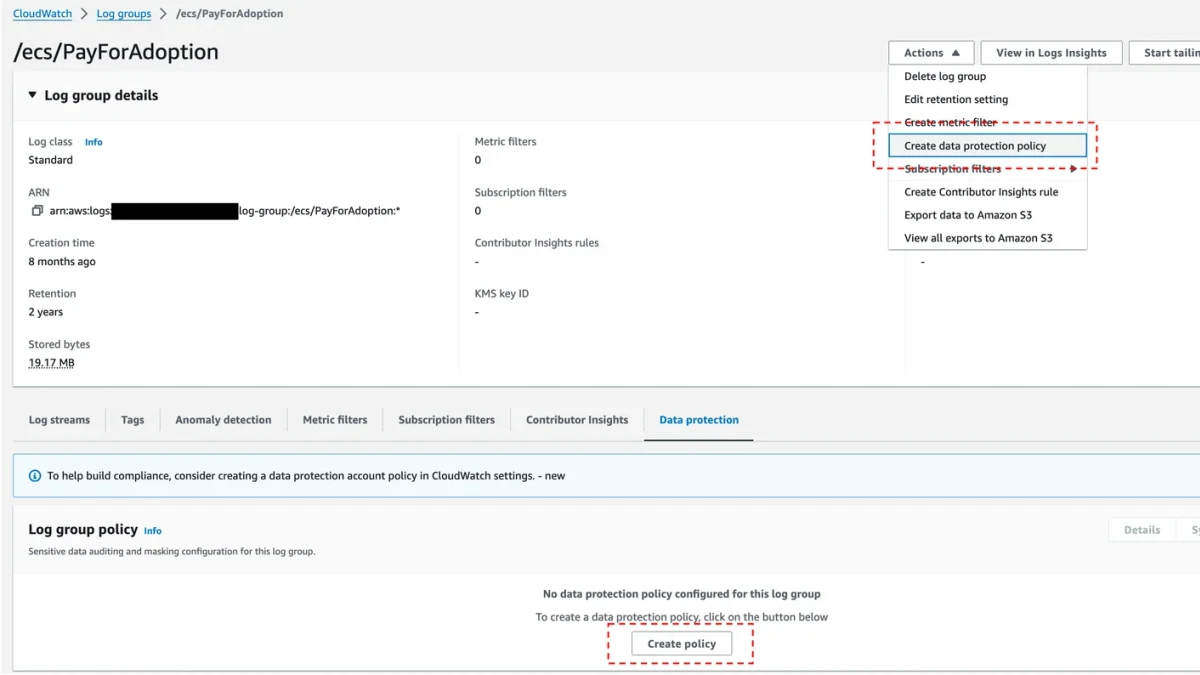
Task: Click the Start tailing button
Action: pyautogui.click(x=1165, y=53)
